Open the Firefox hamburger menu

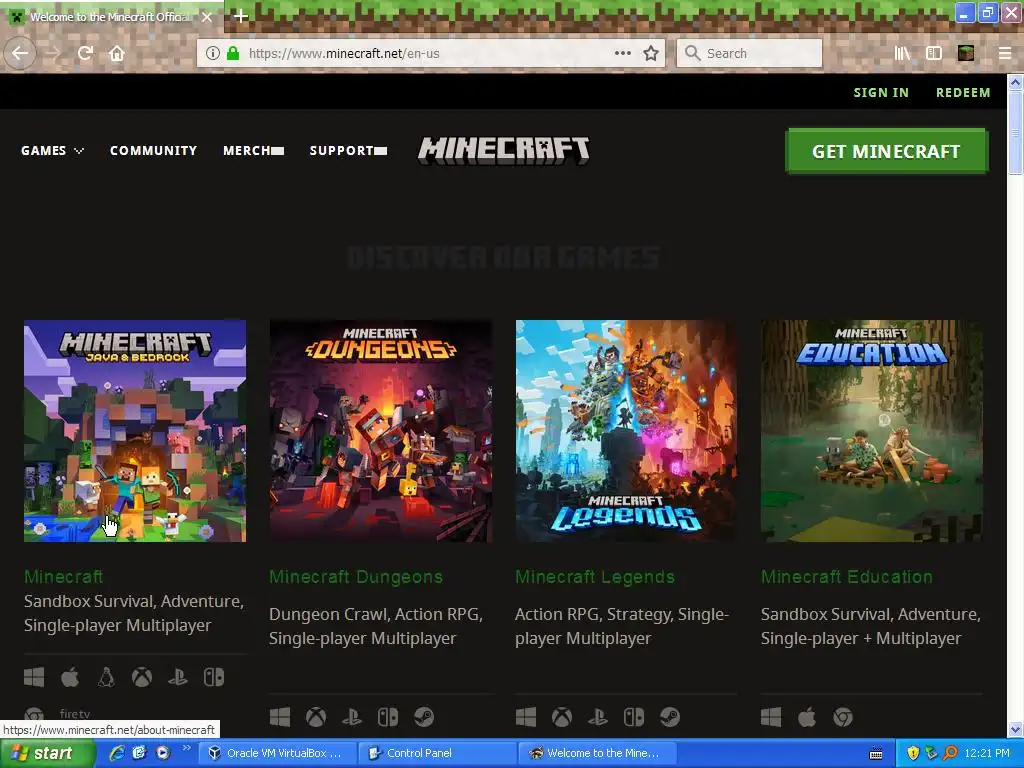[1005, 53]
